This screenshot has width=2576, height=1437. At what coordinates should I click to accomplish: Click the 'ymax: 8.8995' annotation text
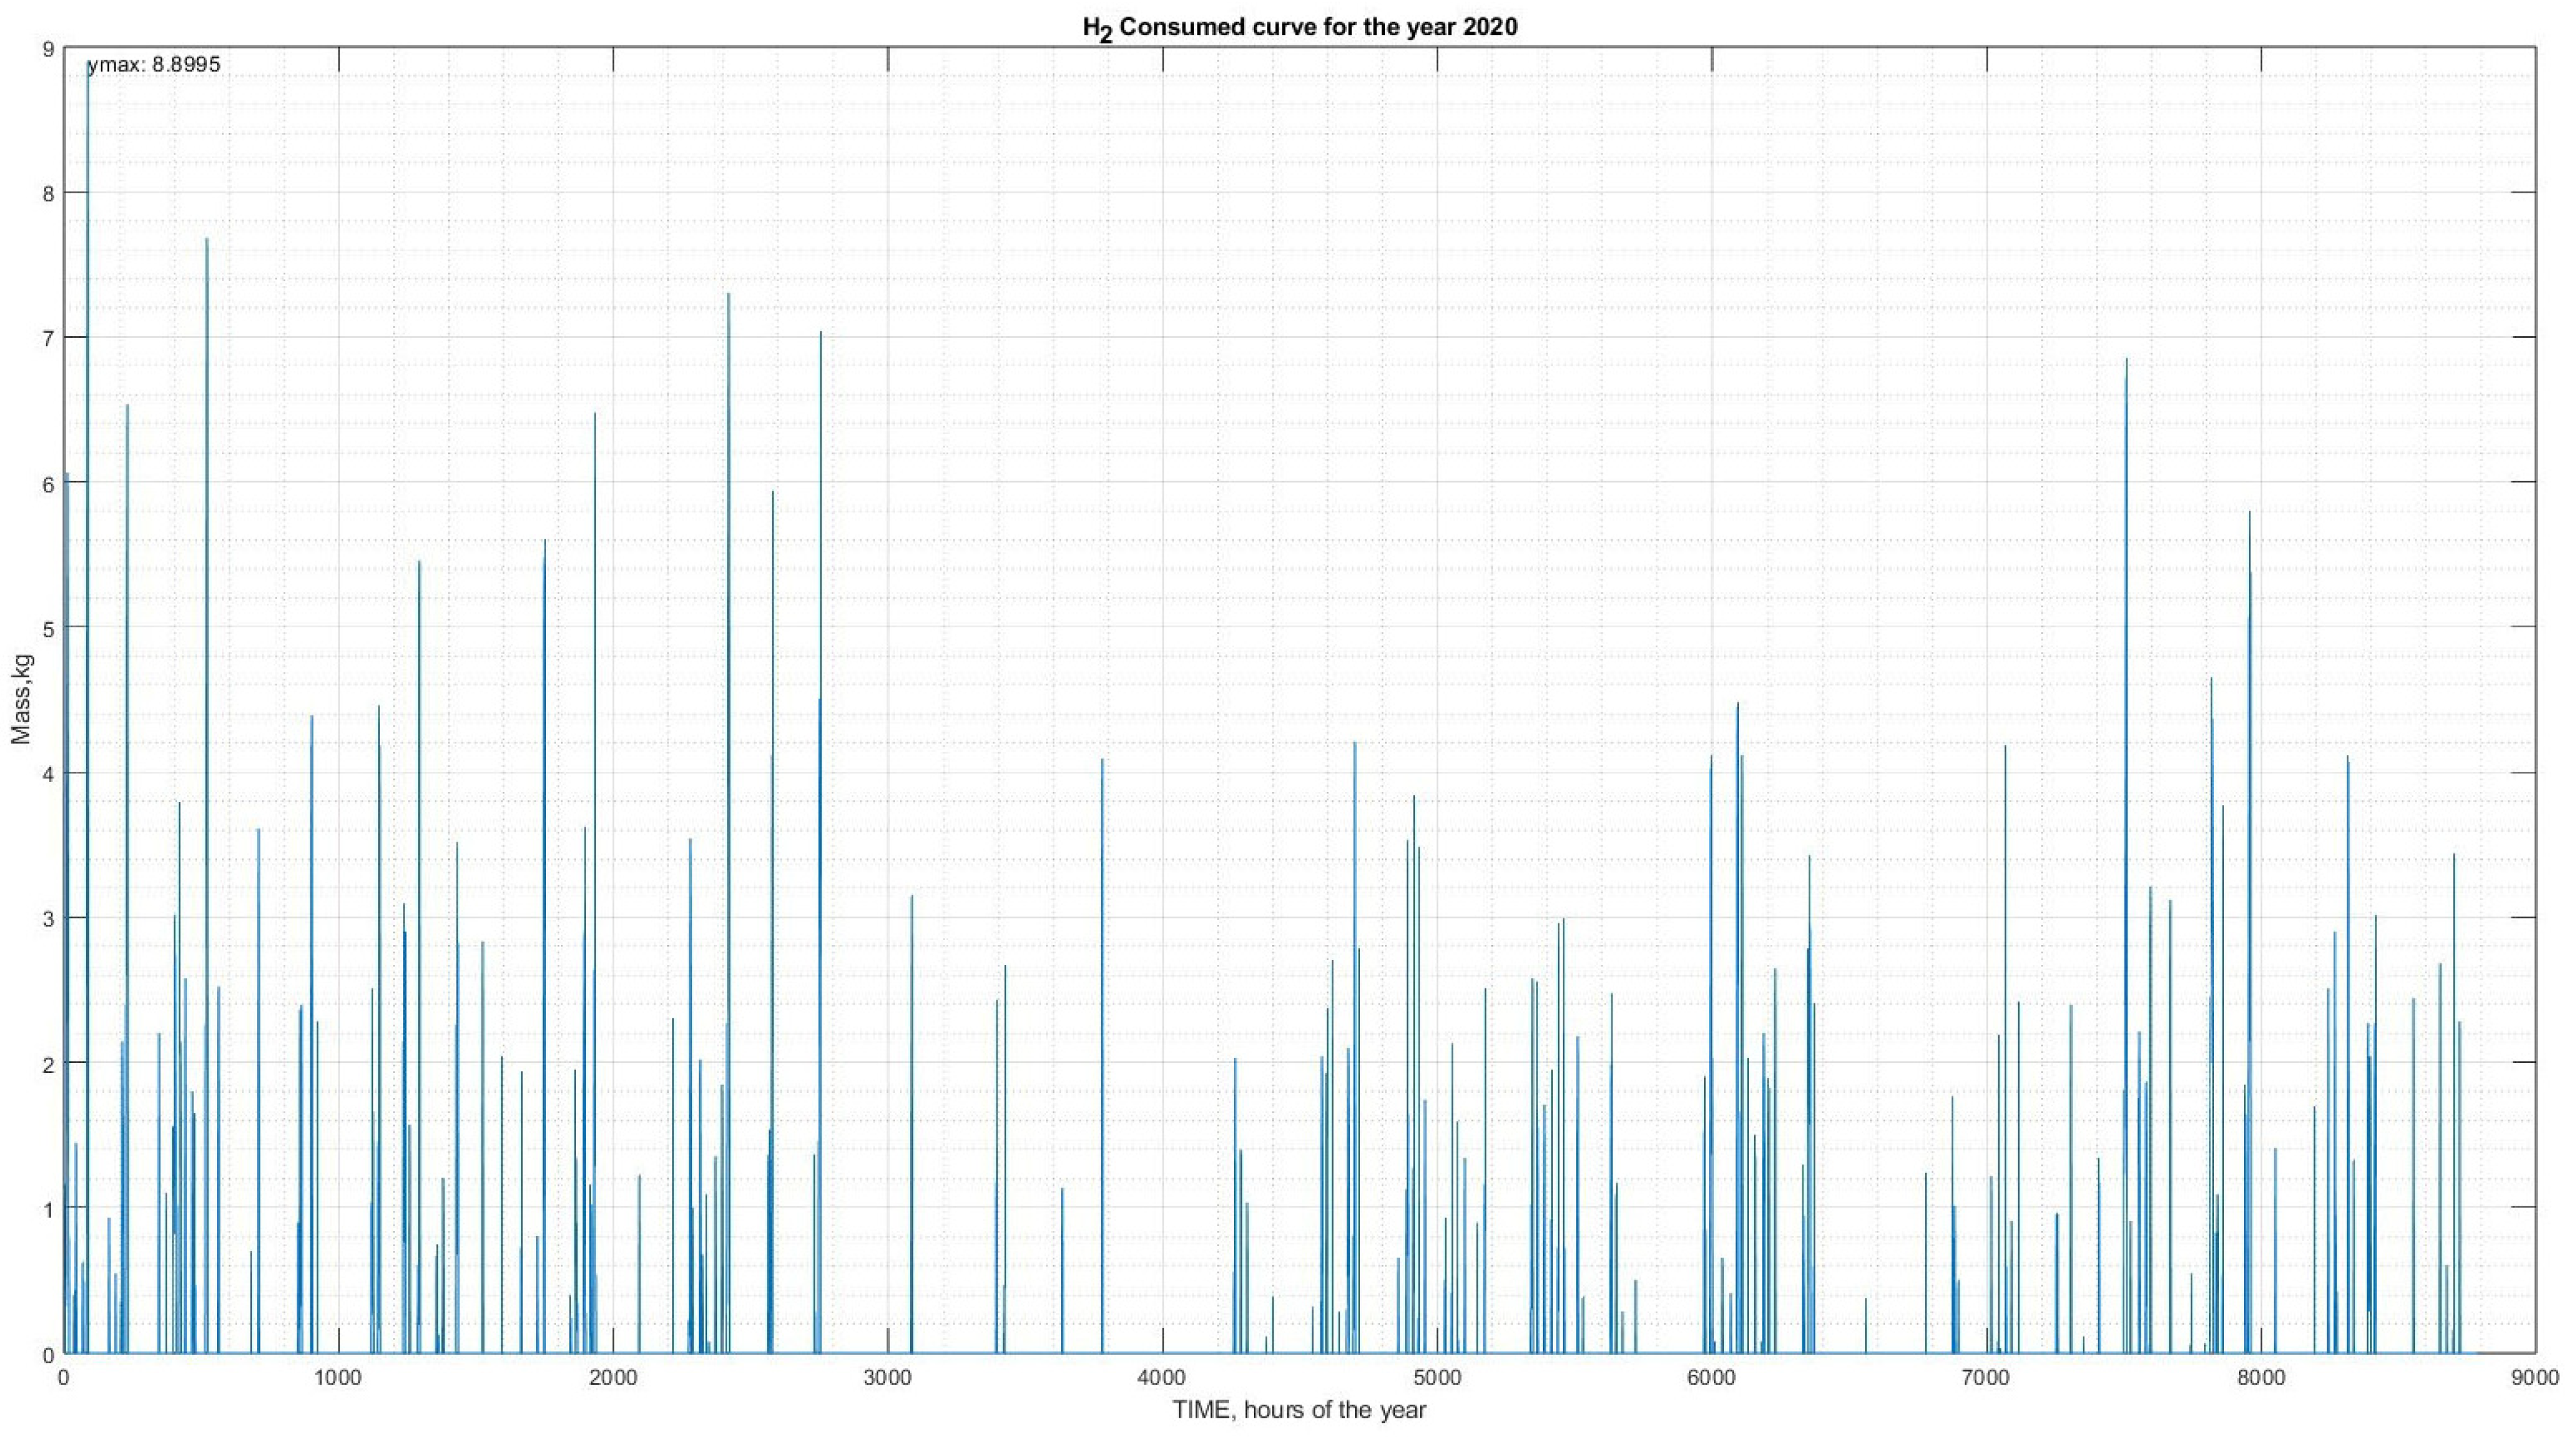click(154, 66)
